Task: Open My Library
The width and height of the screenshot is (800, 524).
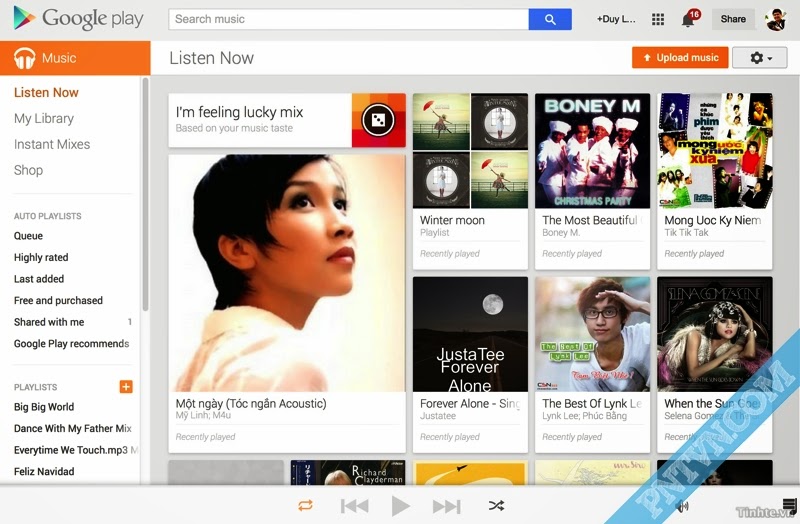Action: (x=44, y=118)
